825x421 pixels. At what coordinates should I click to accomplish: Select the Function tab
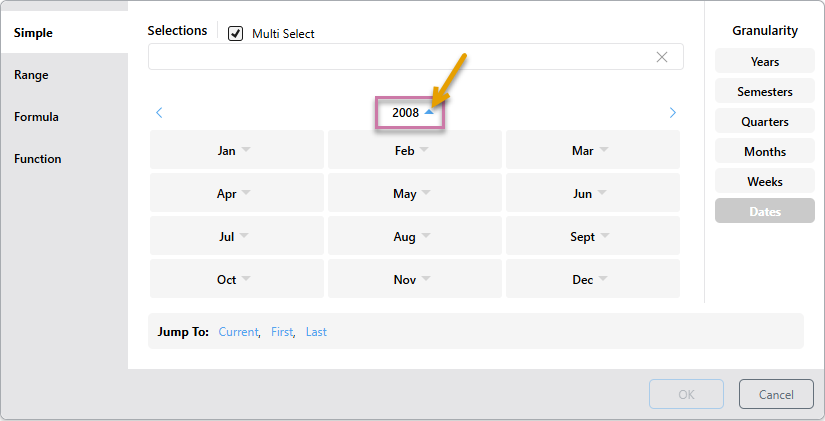(x=37, y=159)
